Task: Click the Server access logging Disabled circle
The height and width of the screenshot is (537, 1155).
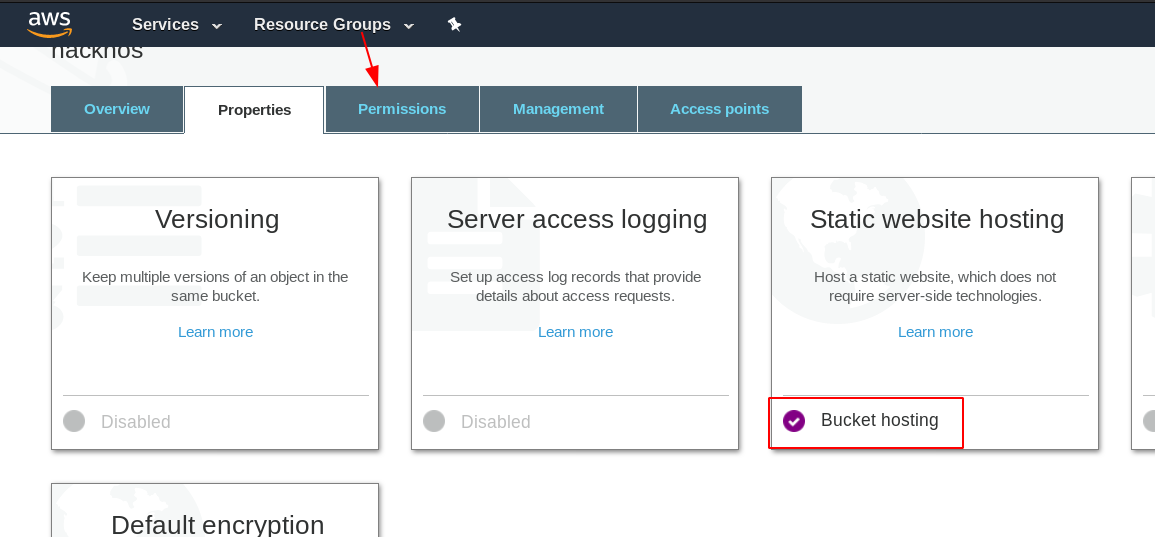Action: (x=435, y=421)
